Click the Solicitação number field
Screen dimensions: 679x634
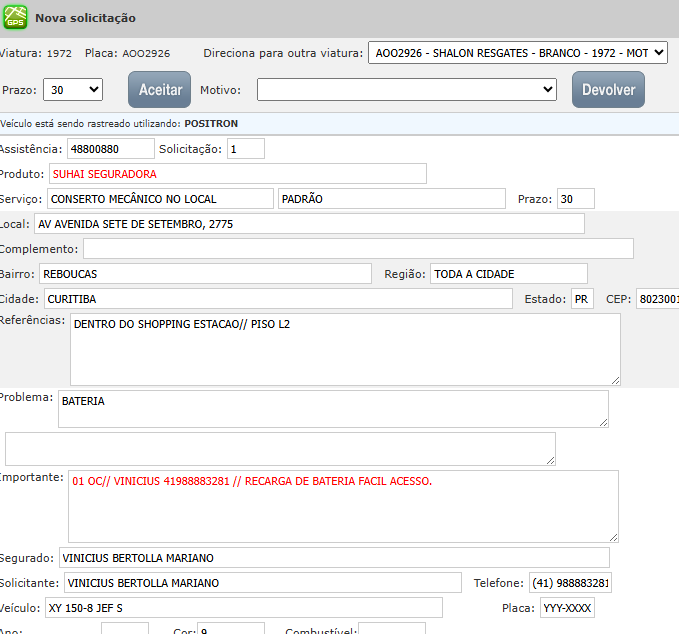246,149
